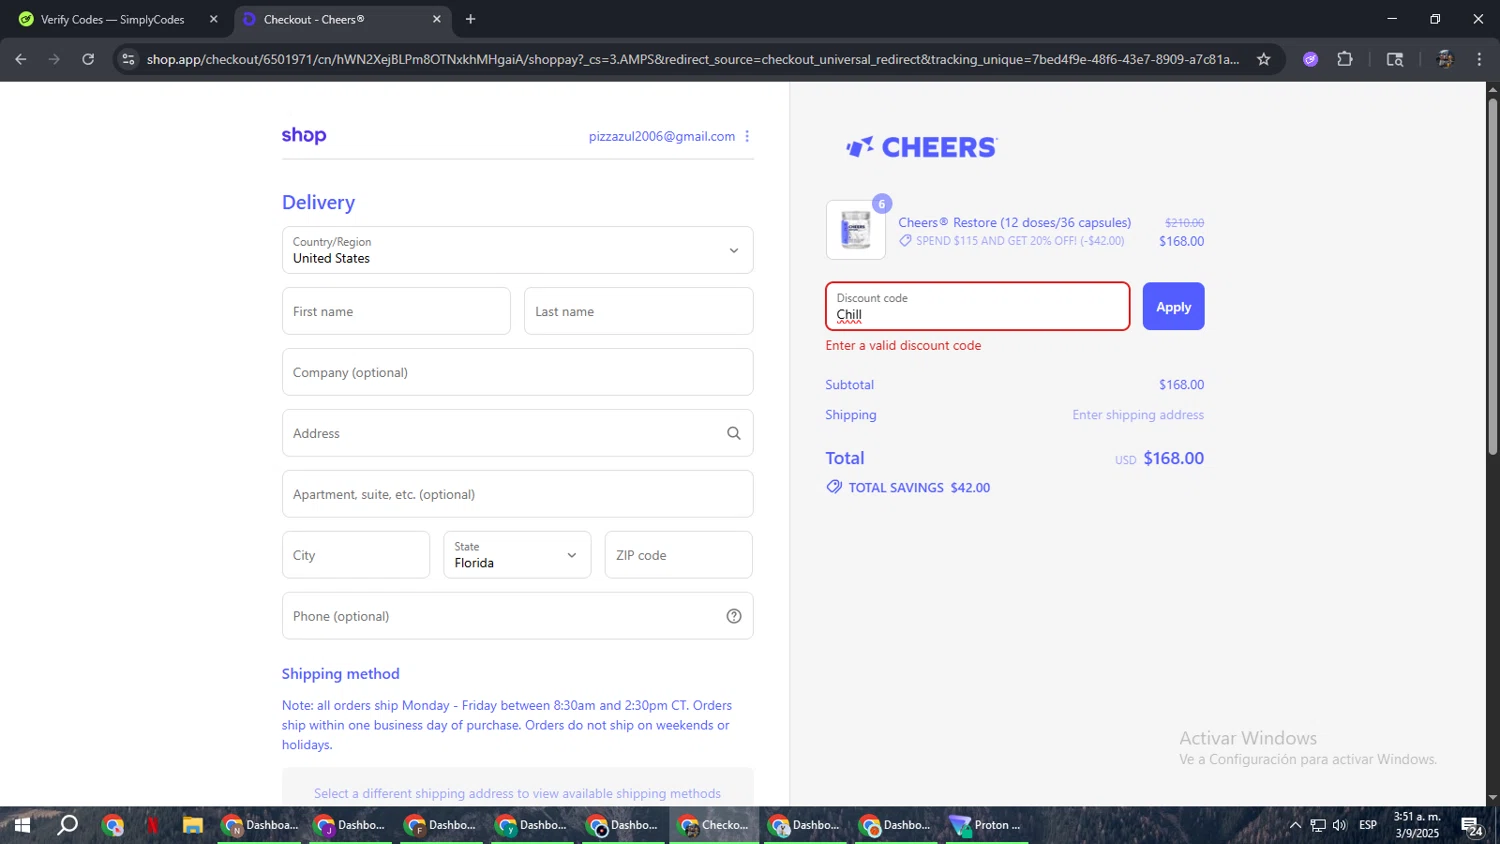The image size is (1500, 844).
Task: Click the Subtotal $168.00 amount
Action: pyautogui.click(x=1181, y=384)
